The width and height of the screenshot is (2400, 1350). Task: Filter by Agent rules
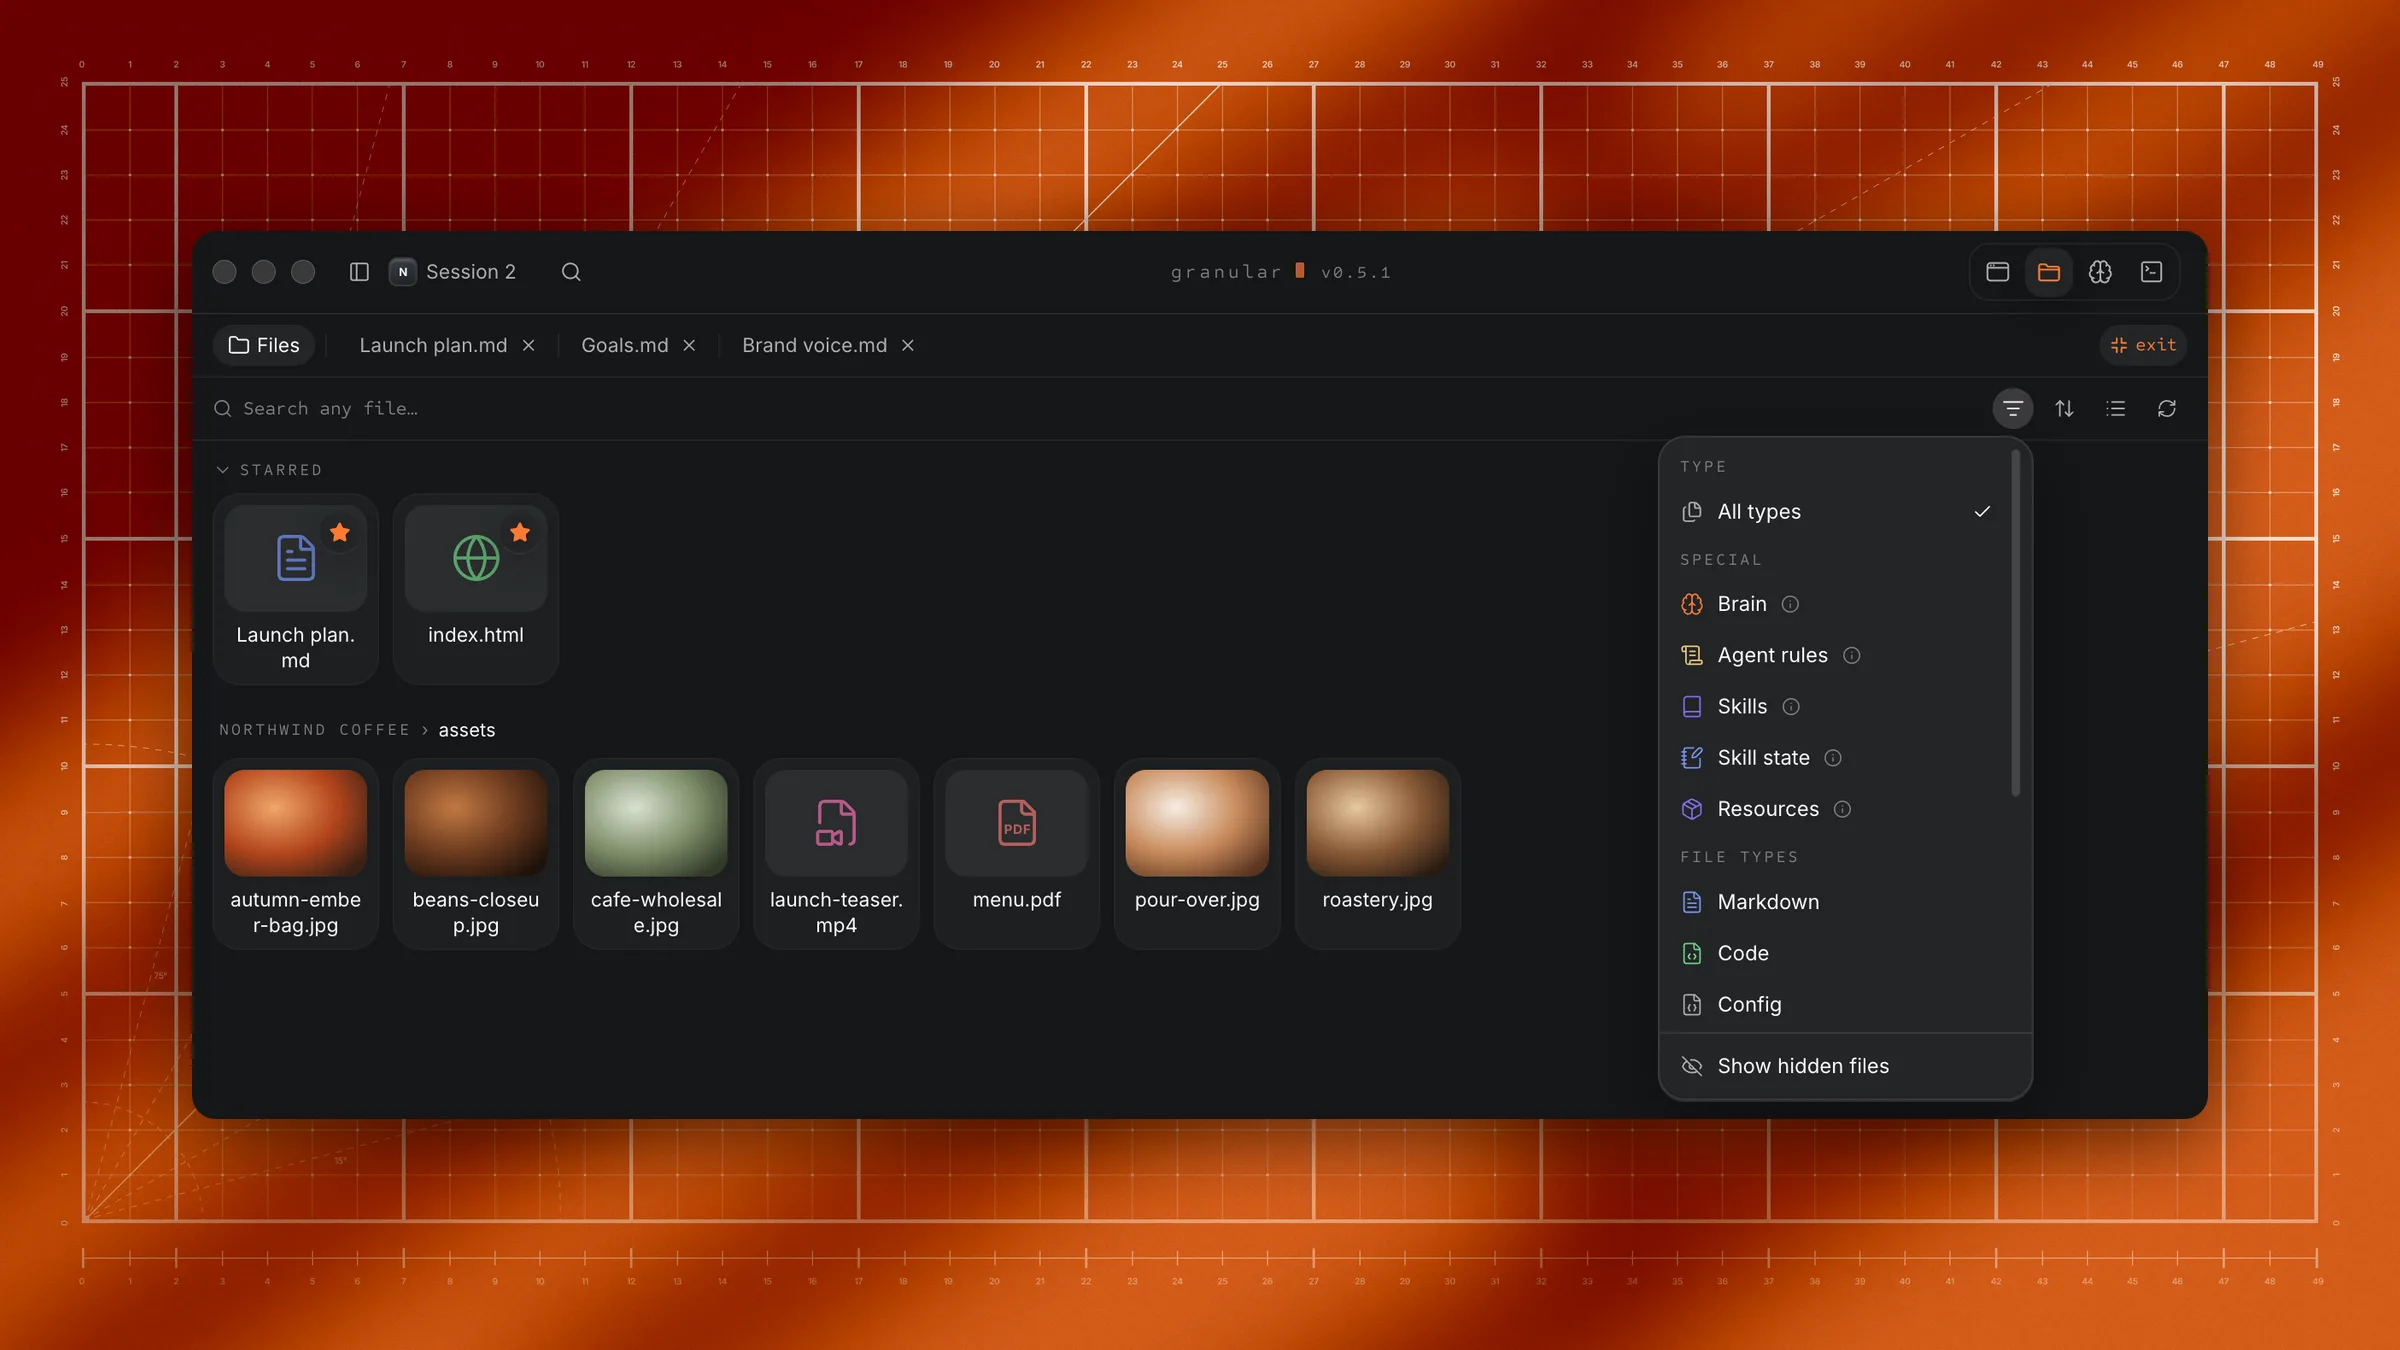[x=1838, y=655]
